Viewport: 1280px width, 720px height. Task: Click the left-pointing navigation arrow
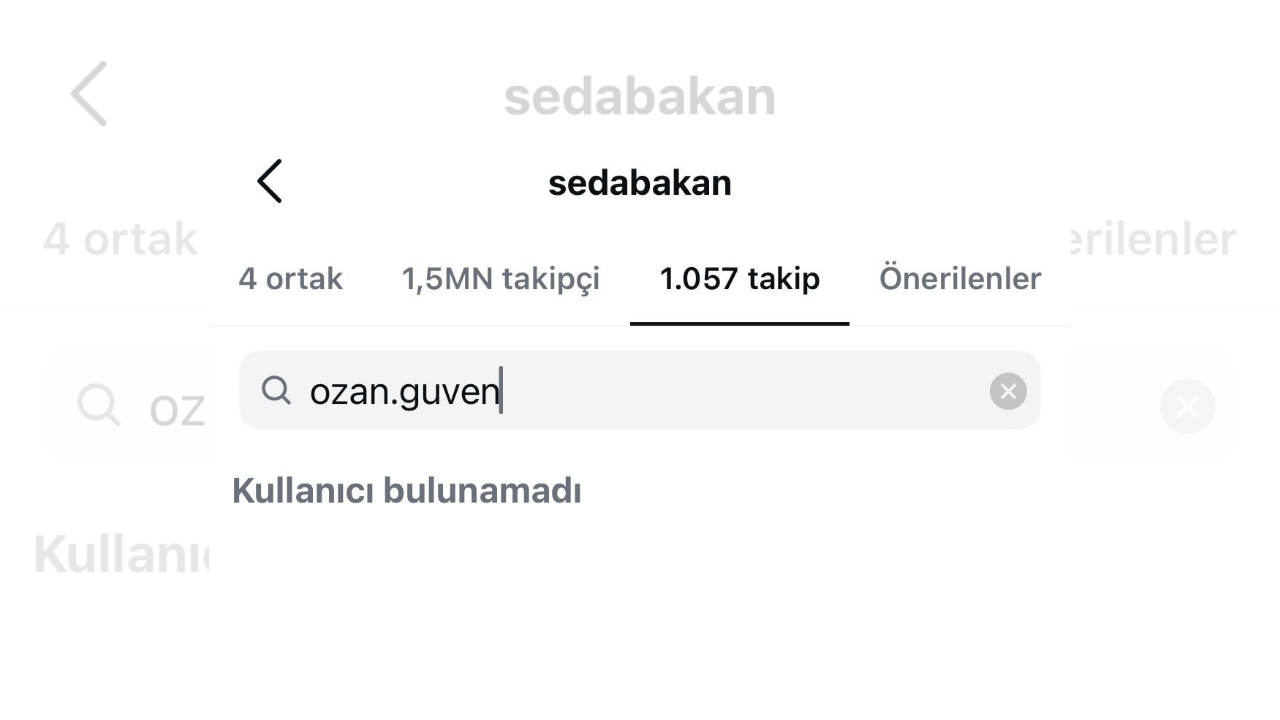(268, 181)
